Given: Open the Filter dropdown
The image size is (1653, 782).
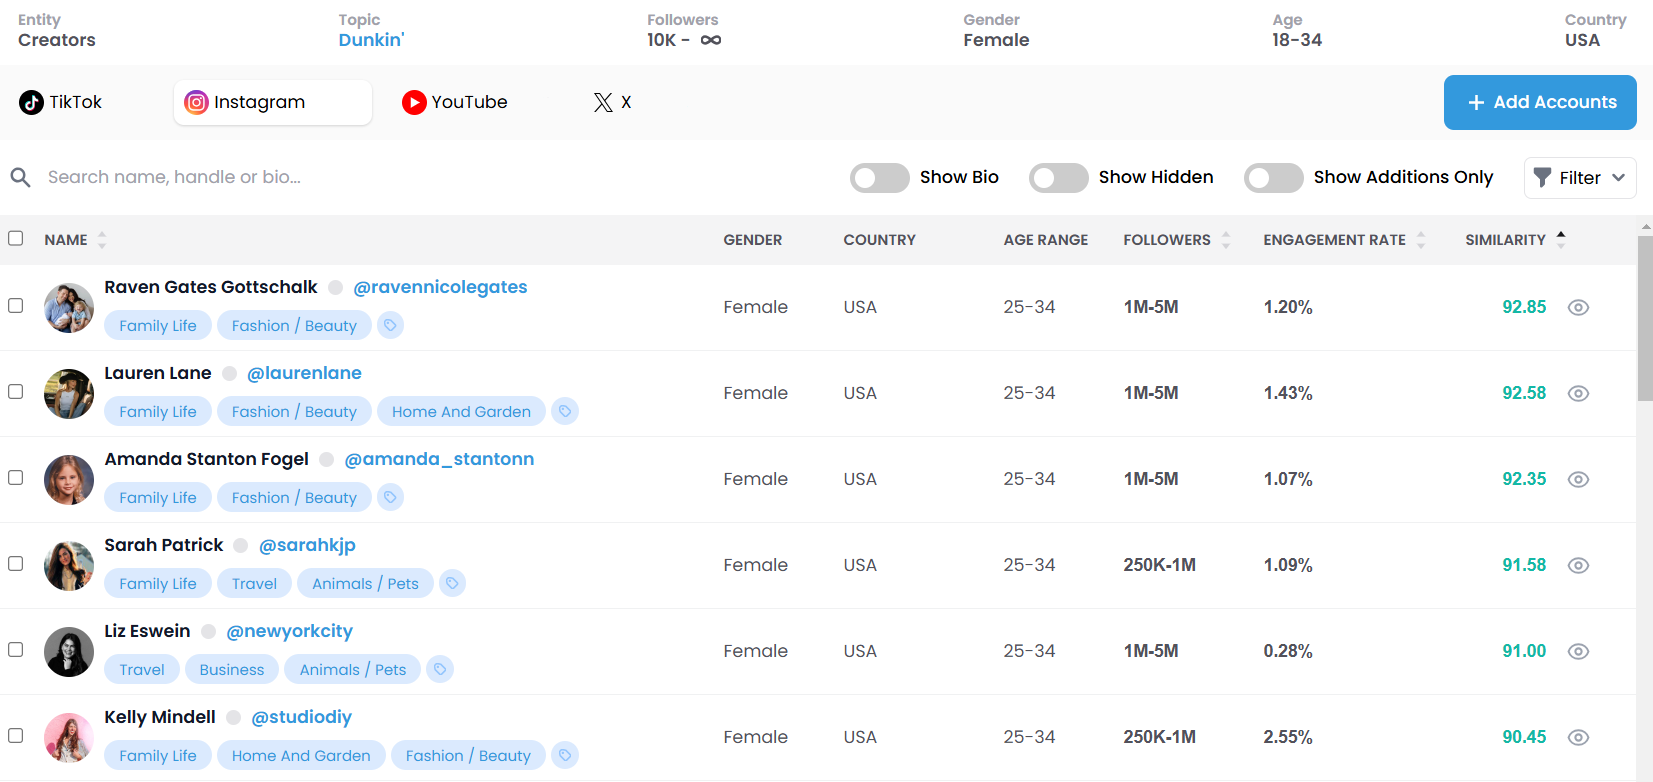Looking at the screenshot, I should coord(1579,177).
